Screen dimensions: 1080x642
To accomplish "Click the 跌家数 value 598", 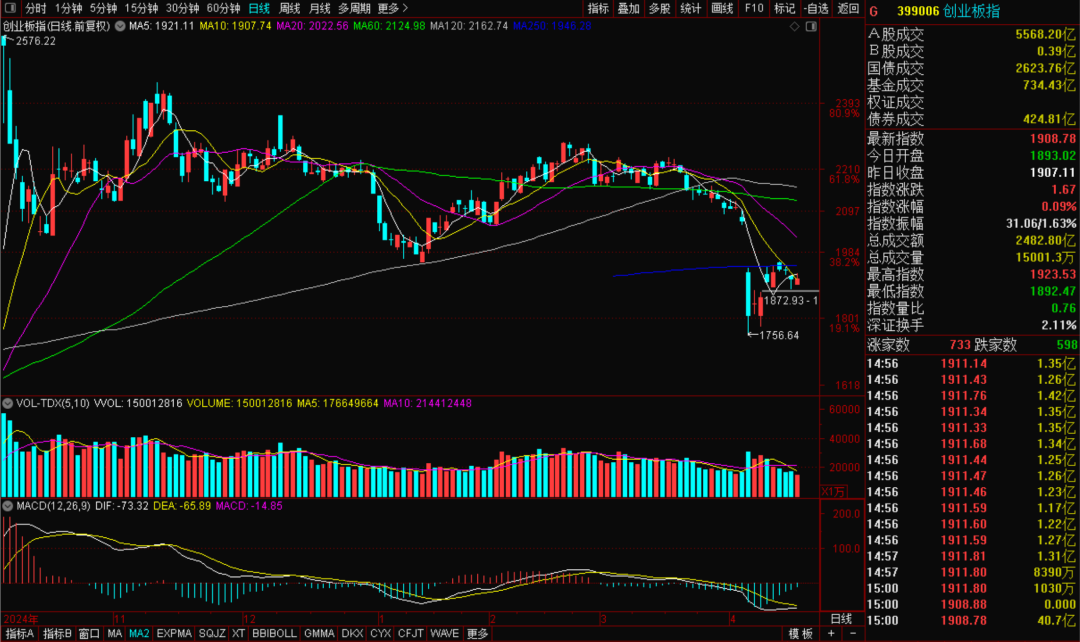I will 1066,345.
